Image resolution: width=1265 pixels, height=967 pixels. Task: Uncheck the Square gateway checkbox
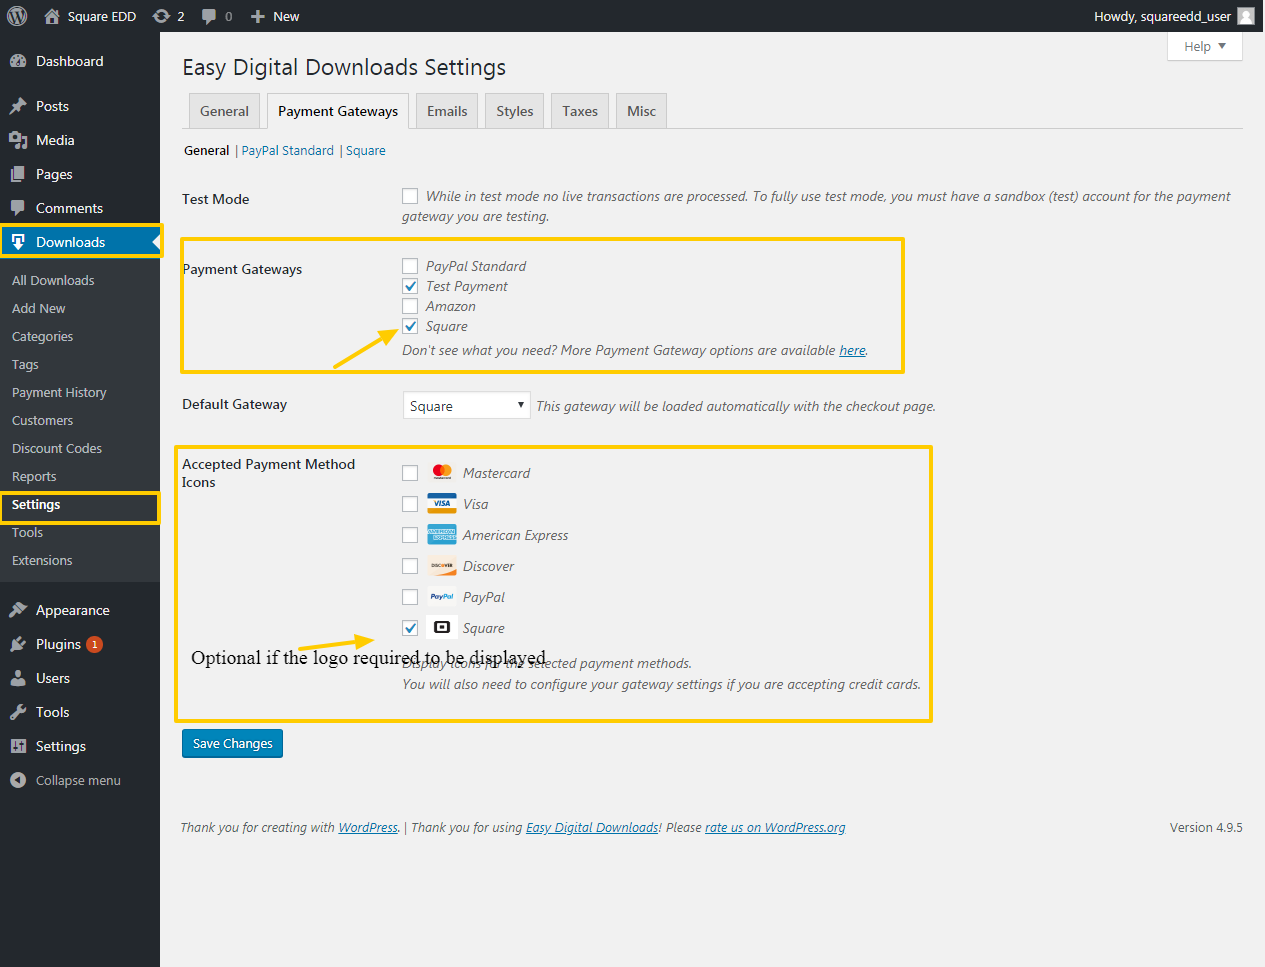410,326
